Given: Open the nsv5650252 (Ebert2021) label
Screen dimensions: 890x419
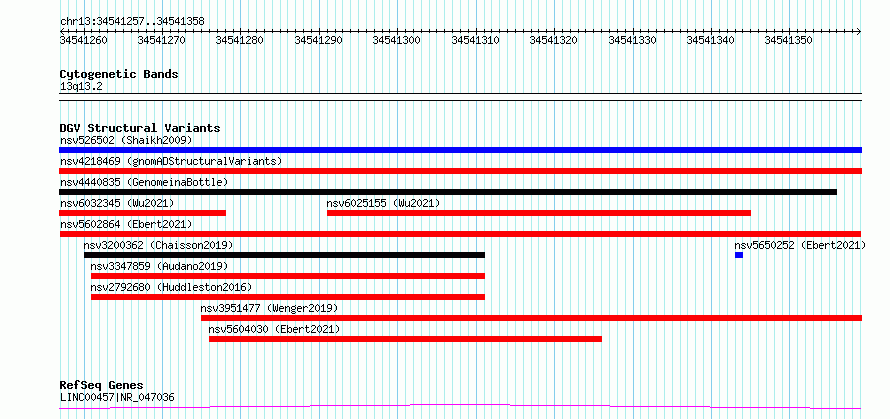Looking at the screenshot, I should click(800, 245).
